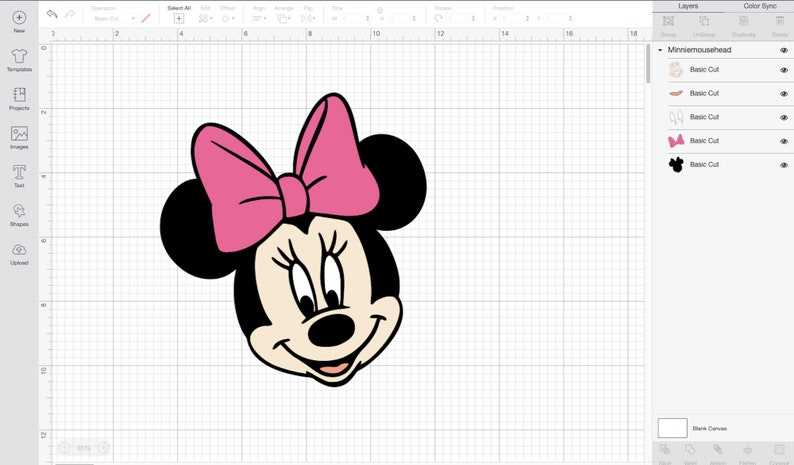Click the New project icon
Screen dimensions: 794x465
19,18
